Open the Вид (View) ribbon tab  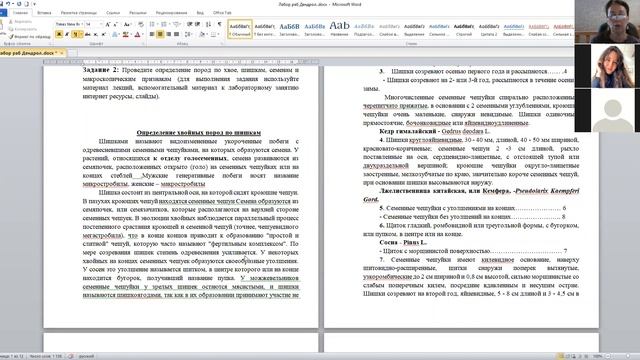coord(200,13)
